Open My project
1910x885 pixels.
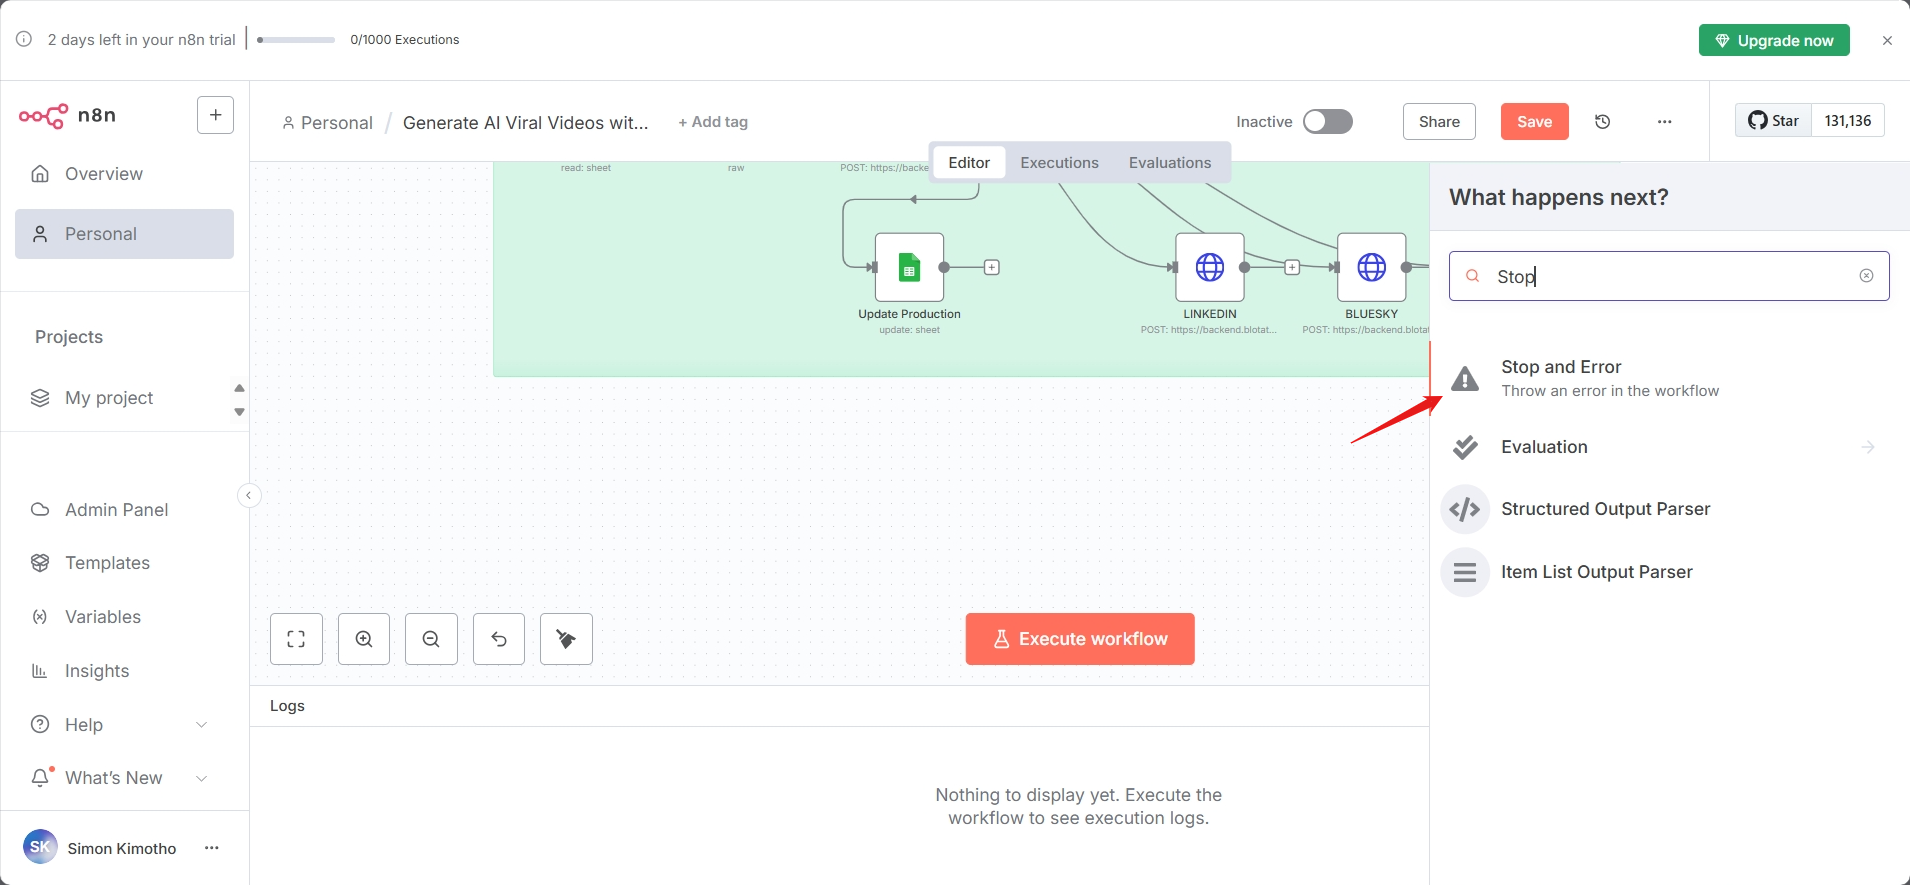(109, 398)
